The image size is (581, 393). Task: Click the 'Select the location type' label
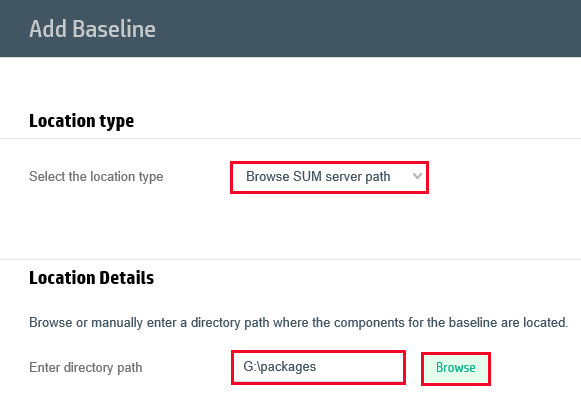(96, 177)
